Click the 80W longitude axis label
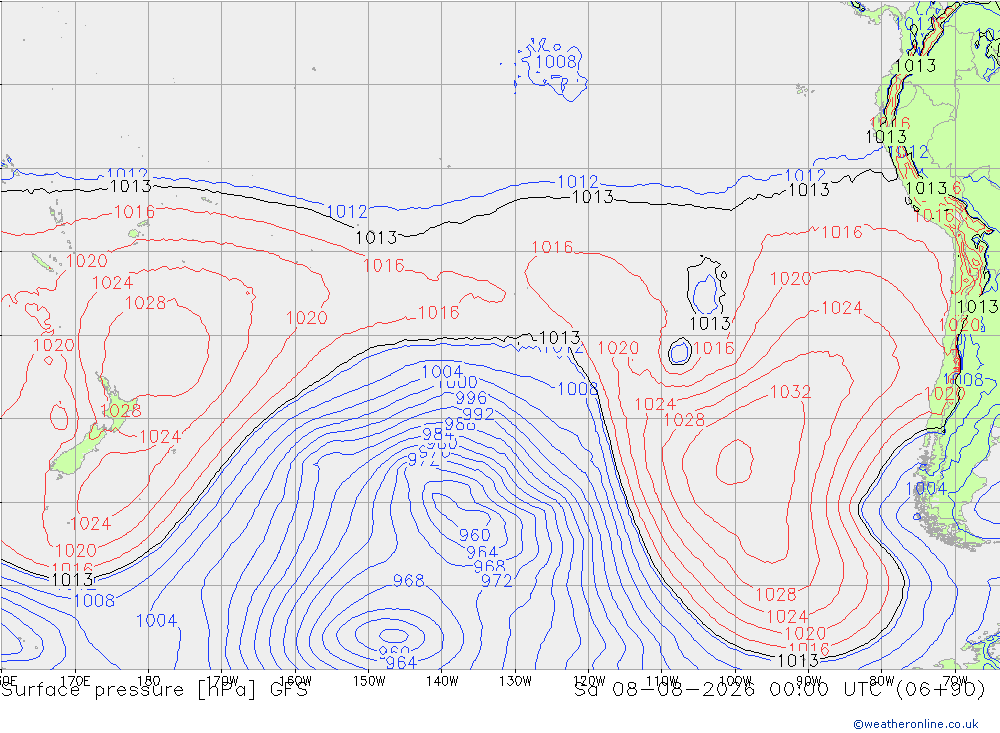Viewport: 1000px width, 733px height. [882, 681]
